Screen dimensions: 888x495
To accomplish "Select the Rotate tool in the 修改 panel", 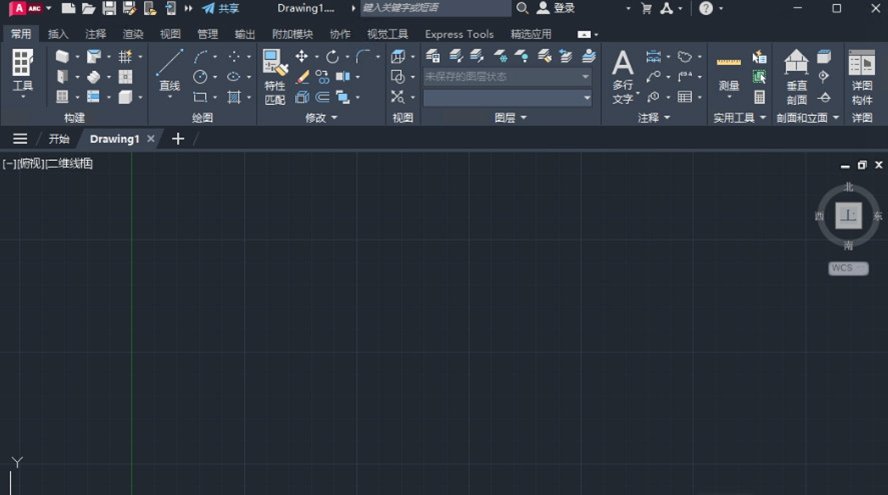I will pos(332,56).
